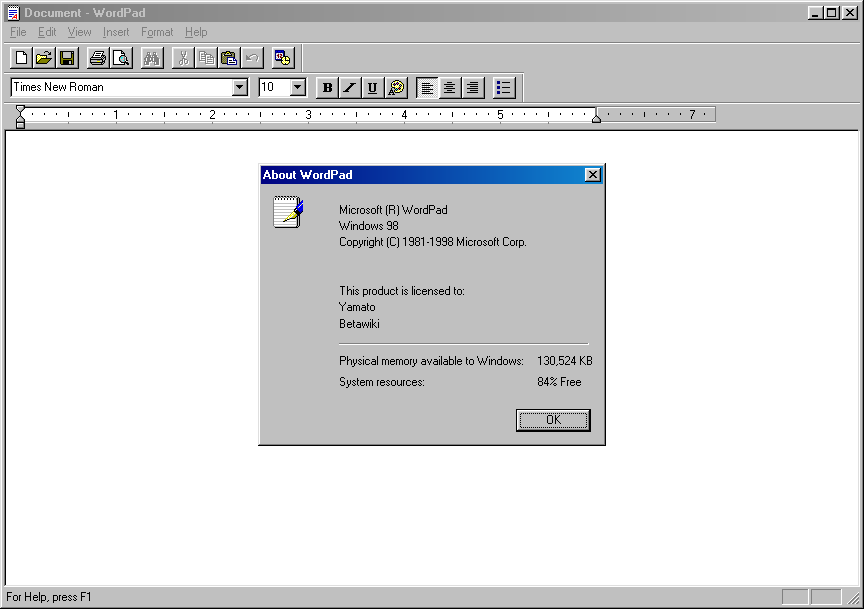Image resolution: width=864 pixels, height=609 pixels.
Task: Open the File menu
Action: (x=18, y=32)
